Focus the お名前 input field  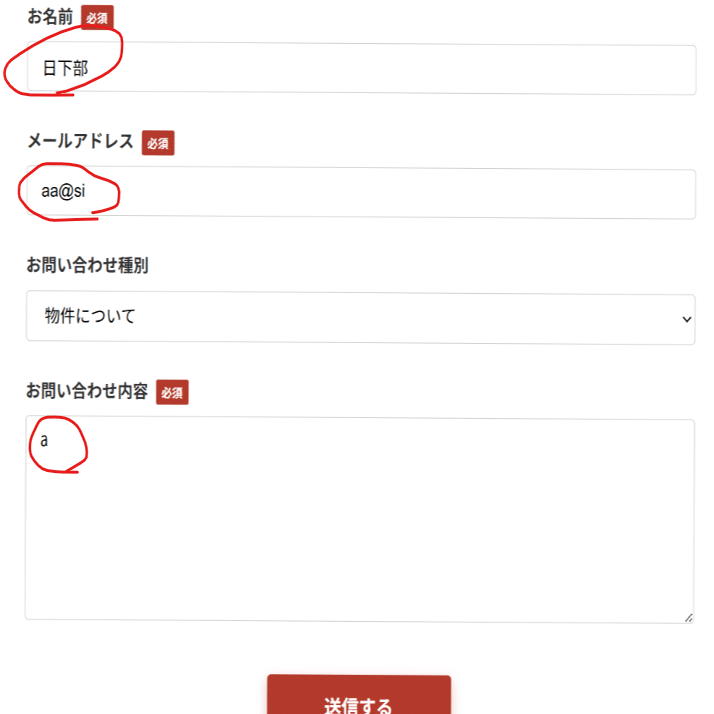[362, 68]
